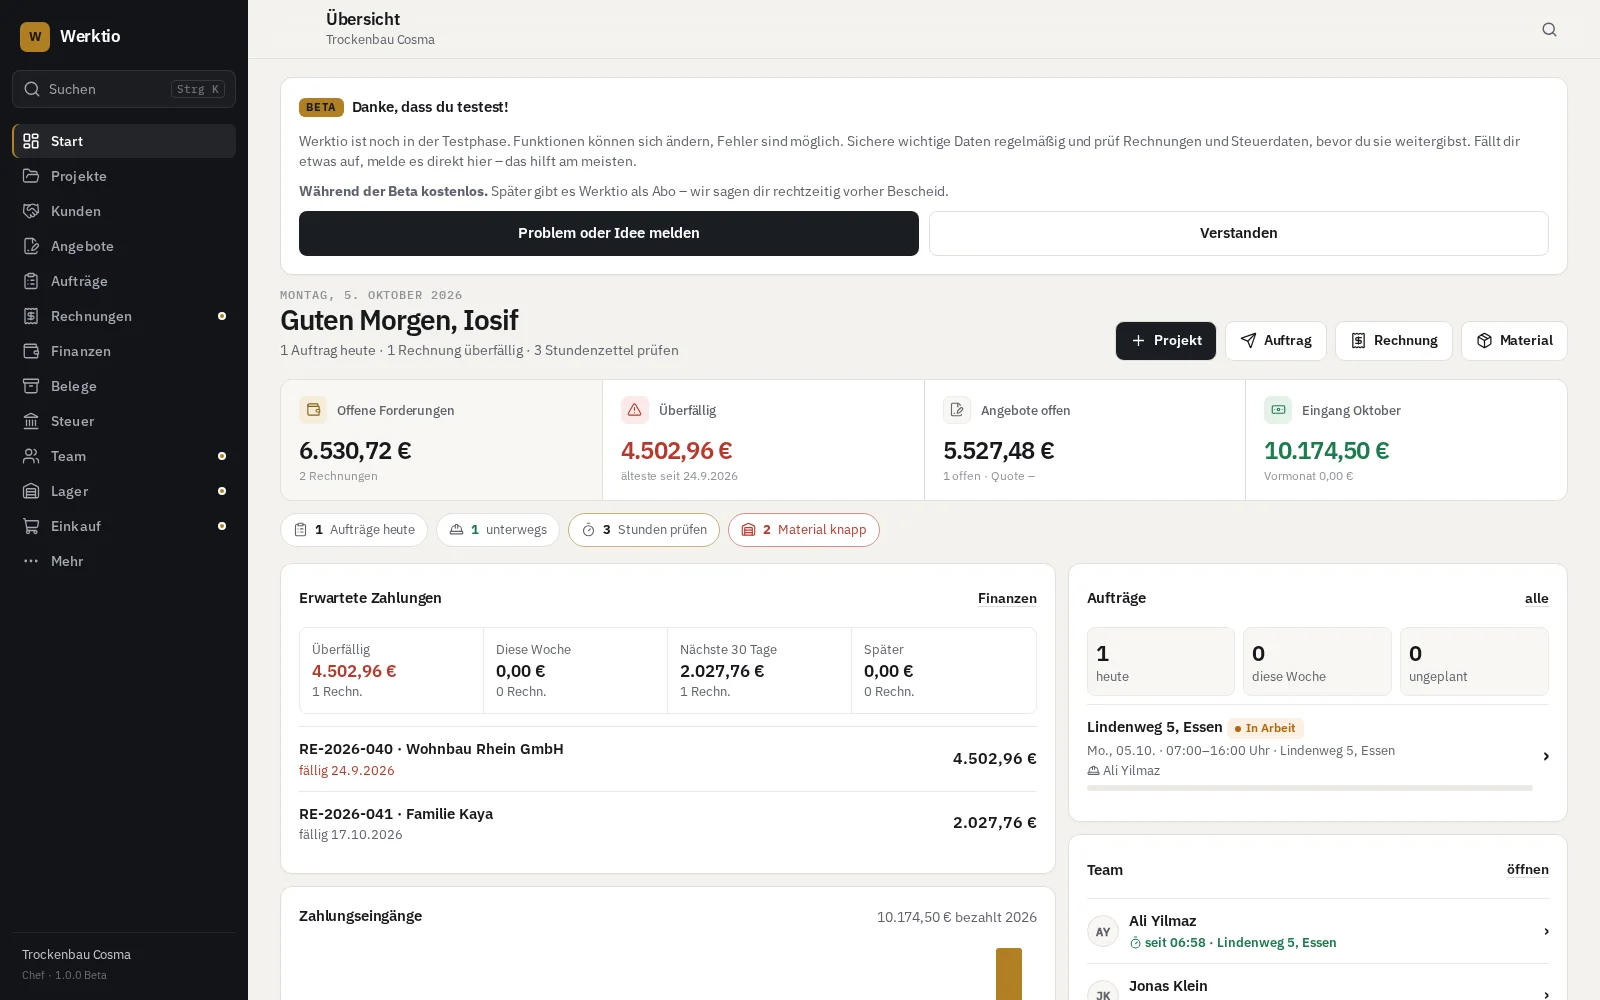Open Steuer section in sidebar
The width and height of the screenshot is (1600, 1000).
(x=124, y=421)
